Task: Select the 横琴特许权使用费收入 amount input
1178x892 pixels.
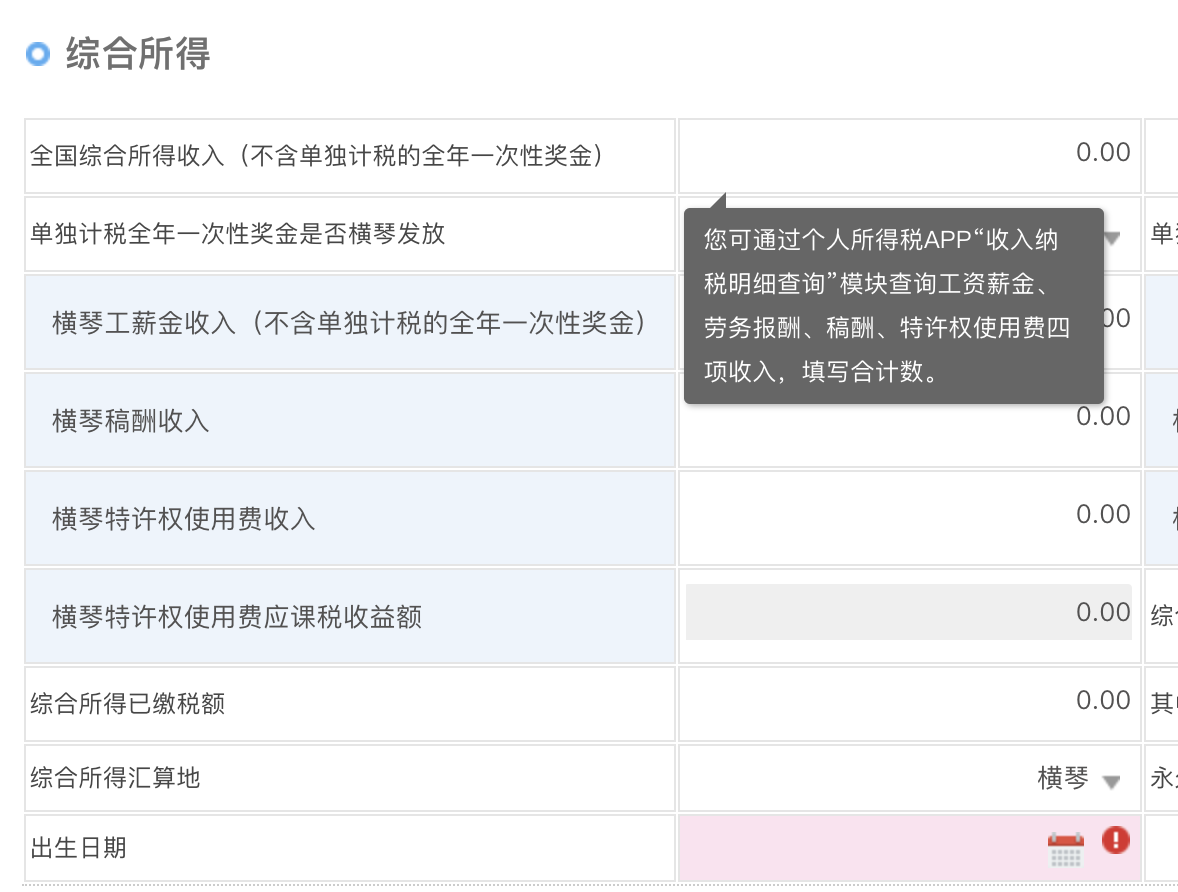Action: (908, 516)
